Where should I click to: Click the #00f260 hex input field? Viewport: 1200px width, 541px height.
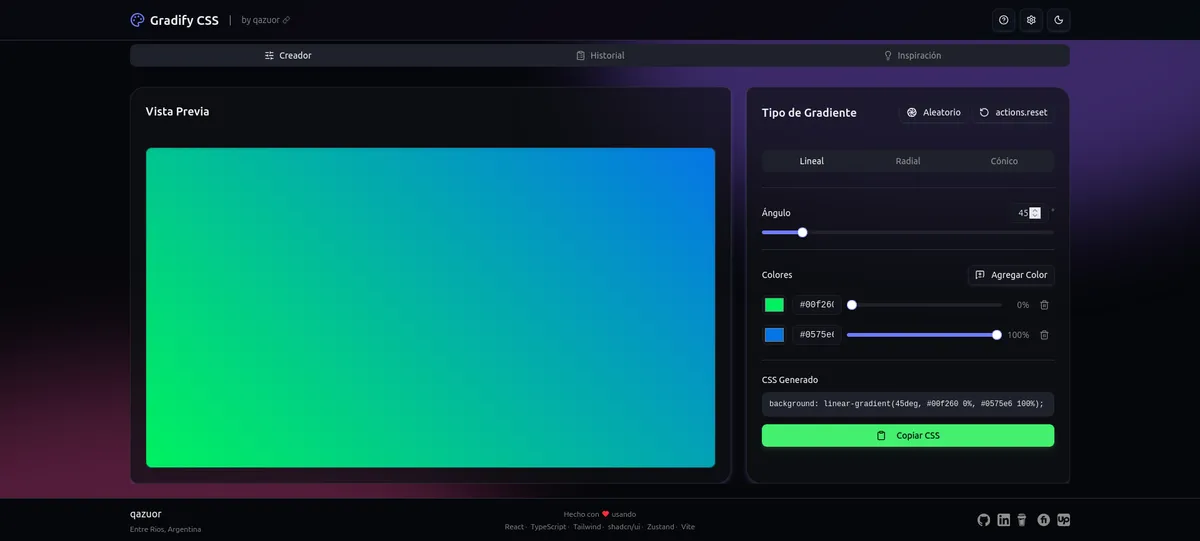click(816, 305)
